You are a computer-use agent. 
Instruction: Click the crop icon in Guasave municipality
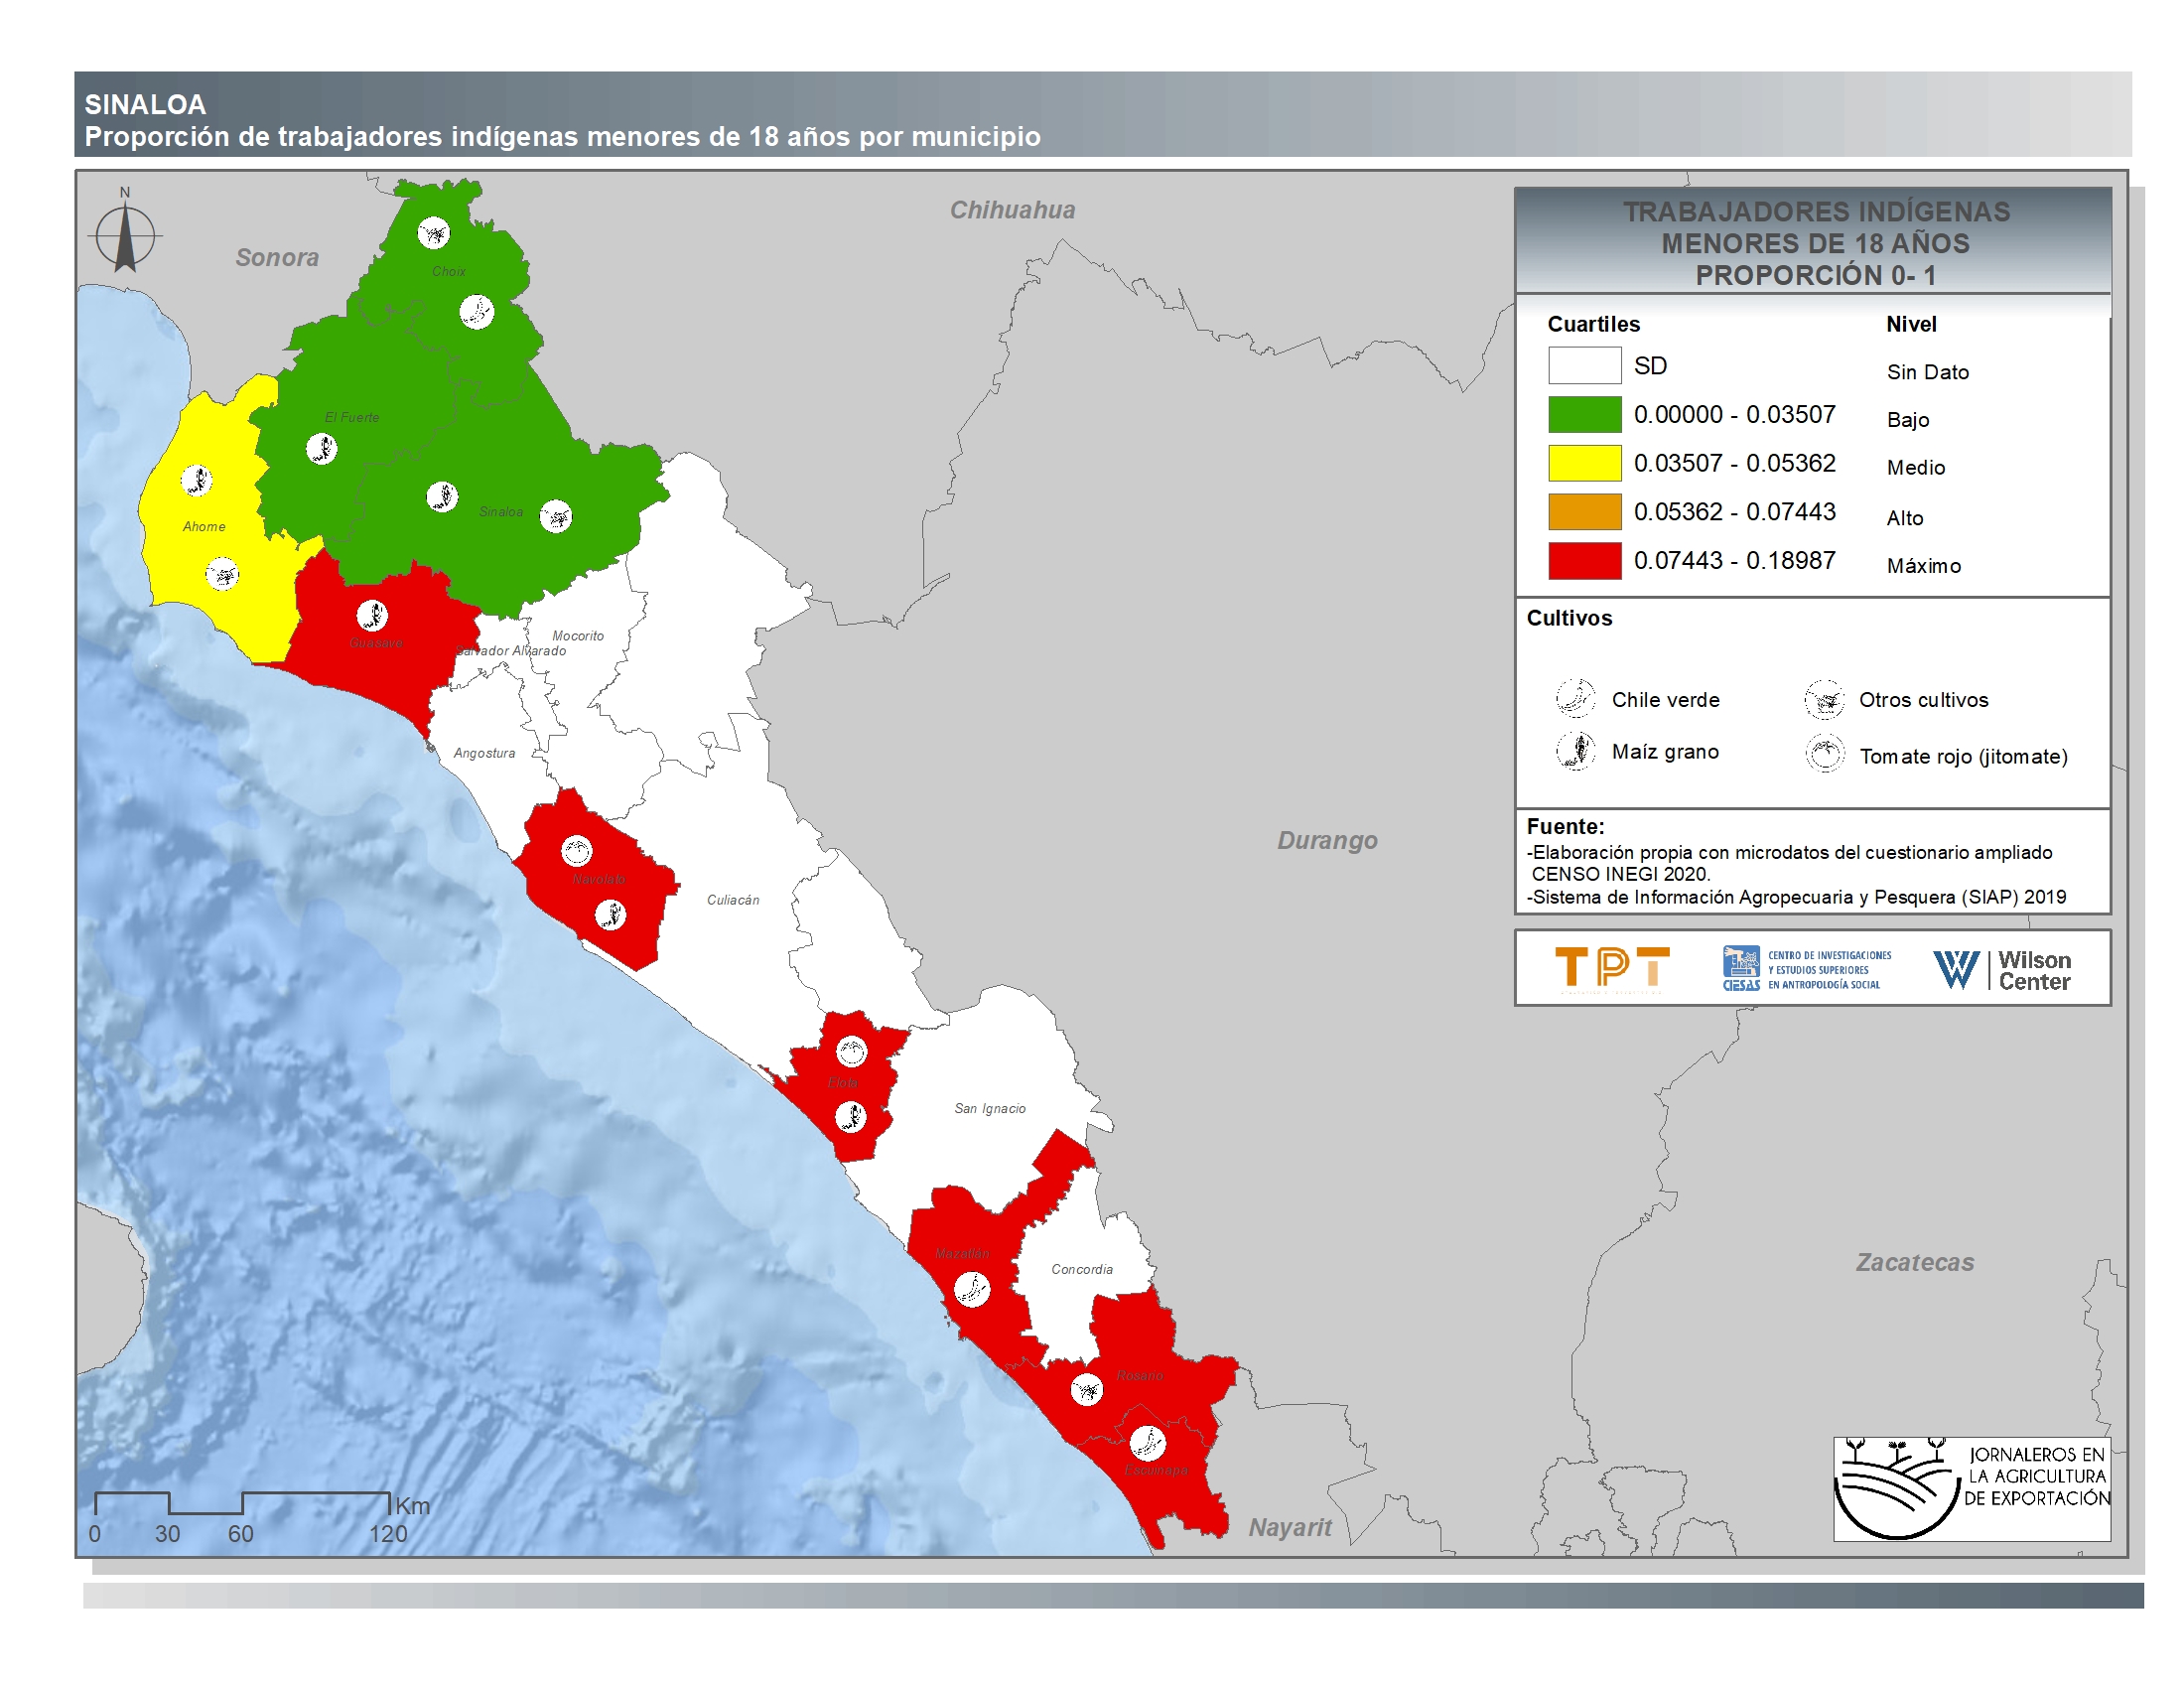tap(372, 614)
